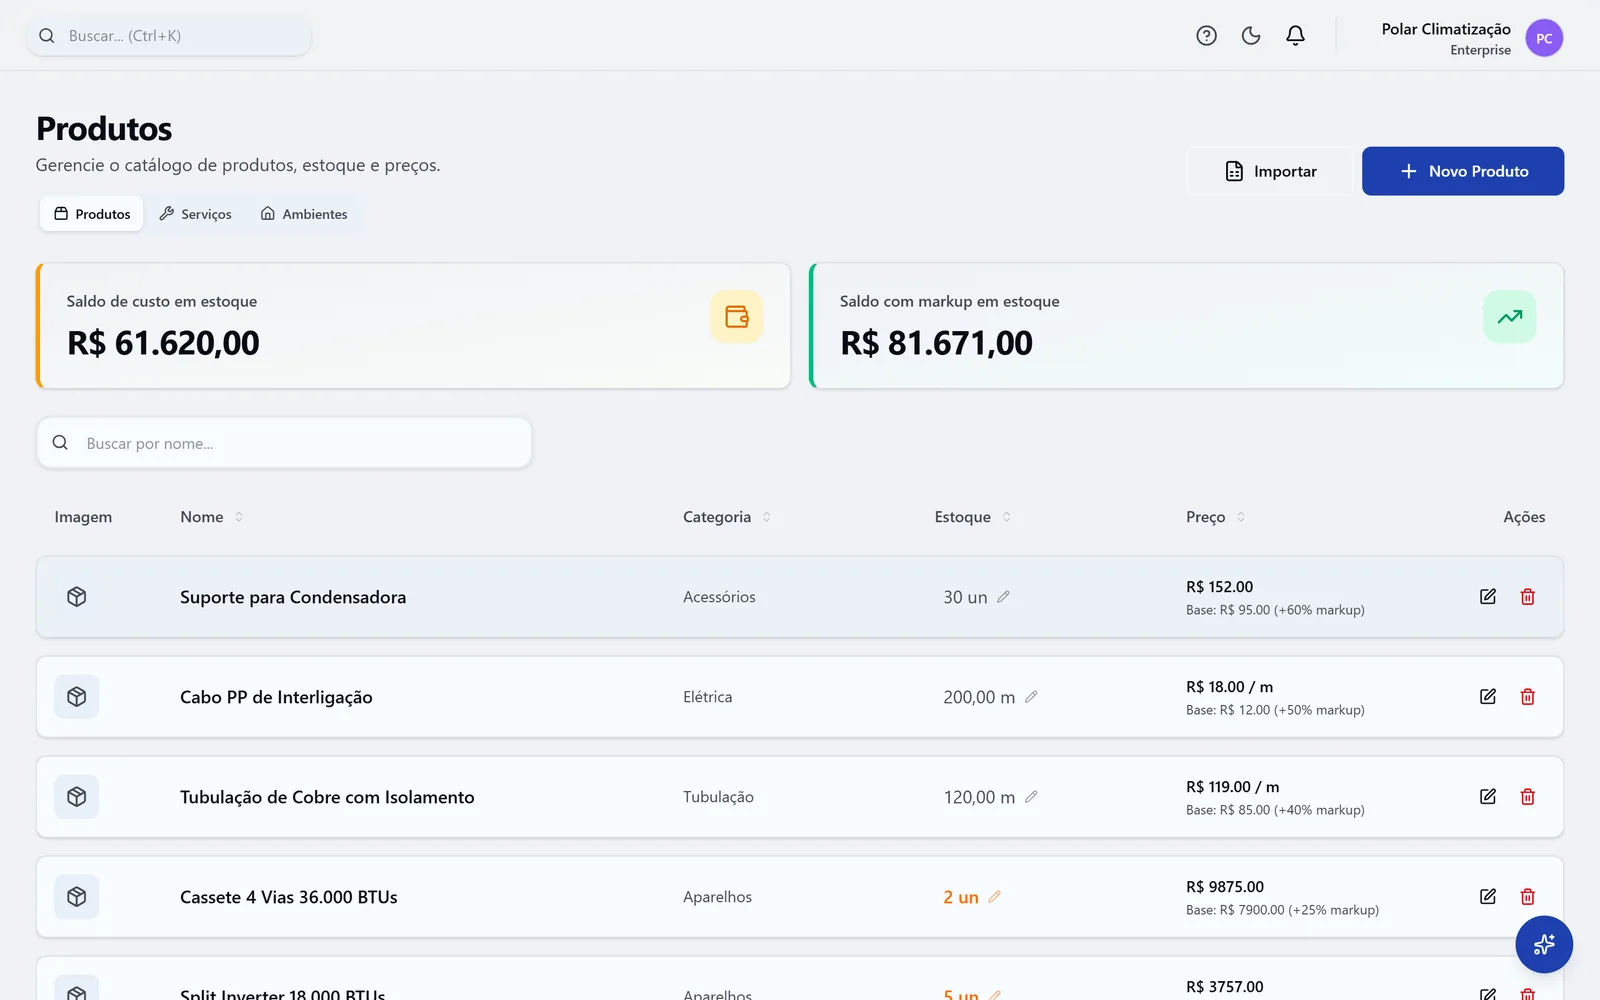Edit stock pencil for 30 un
This screenshot has height=1000, width=1600.
click(1003, 597)
